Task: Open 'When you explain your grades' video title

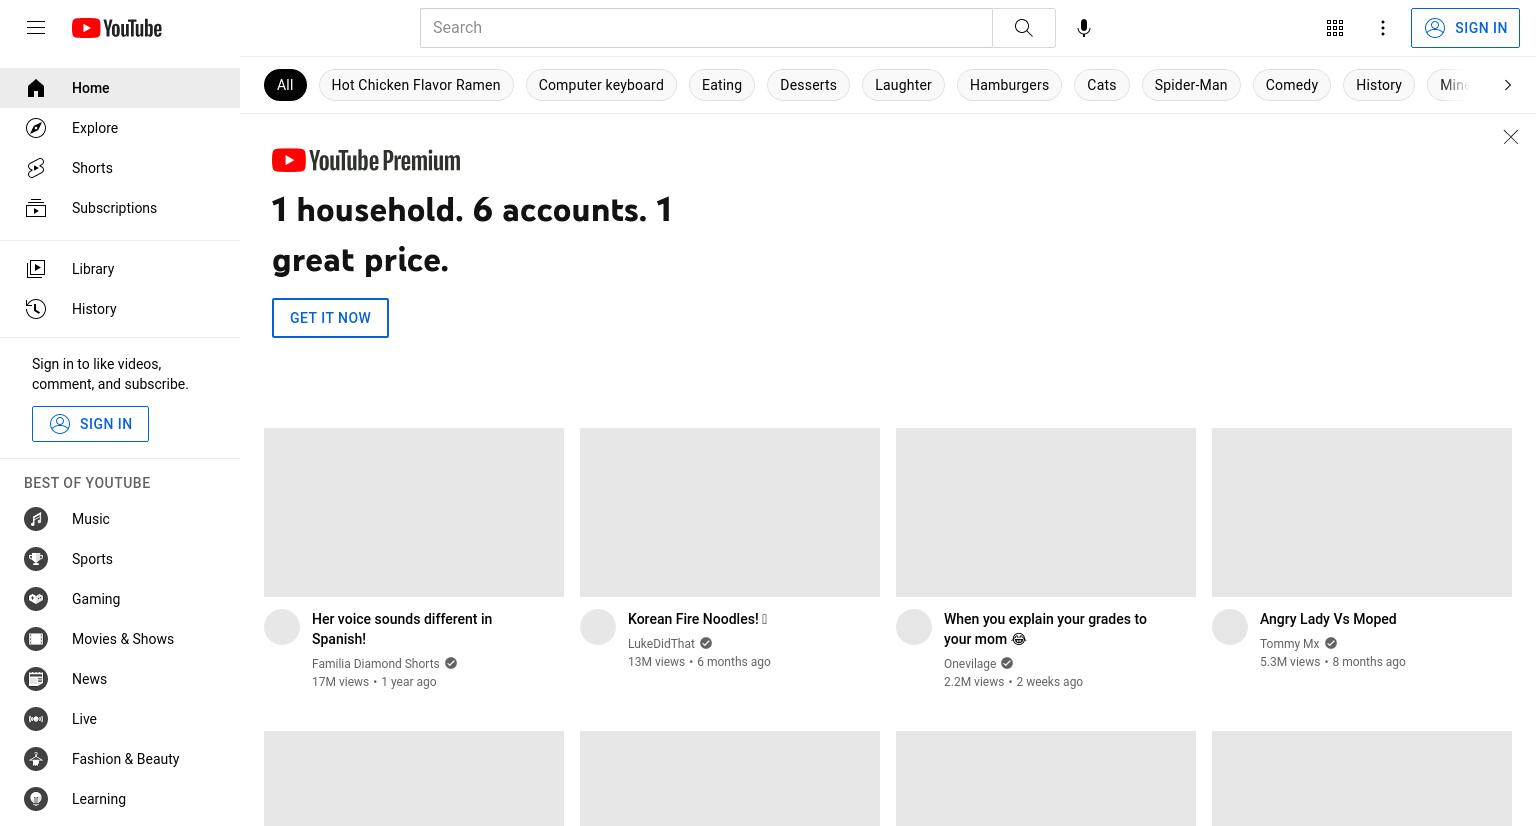Action: (x=1045, y=629)
